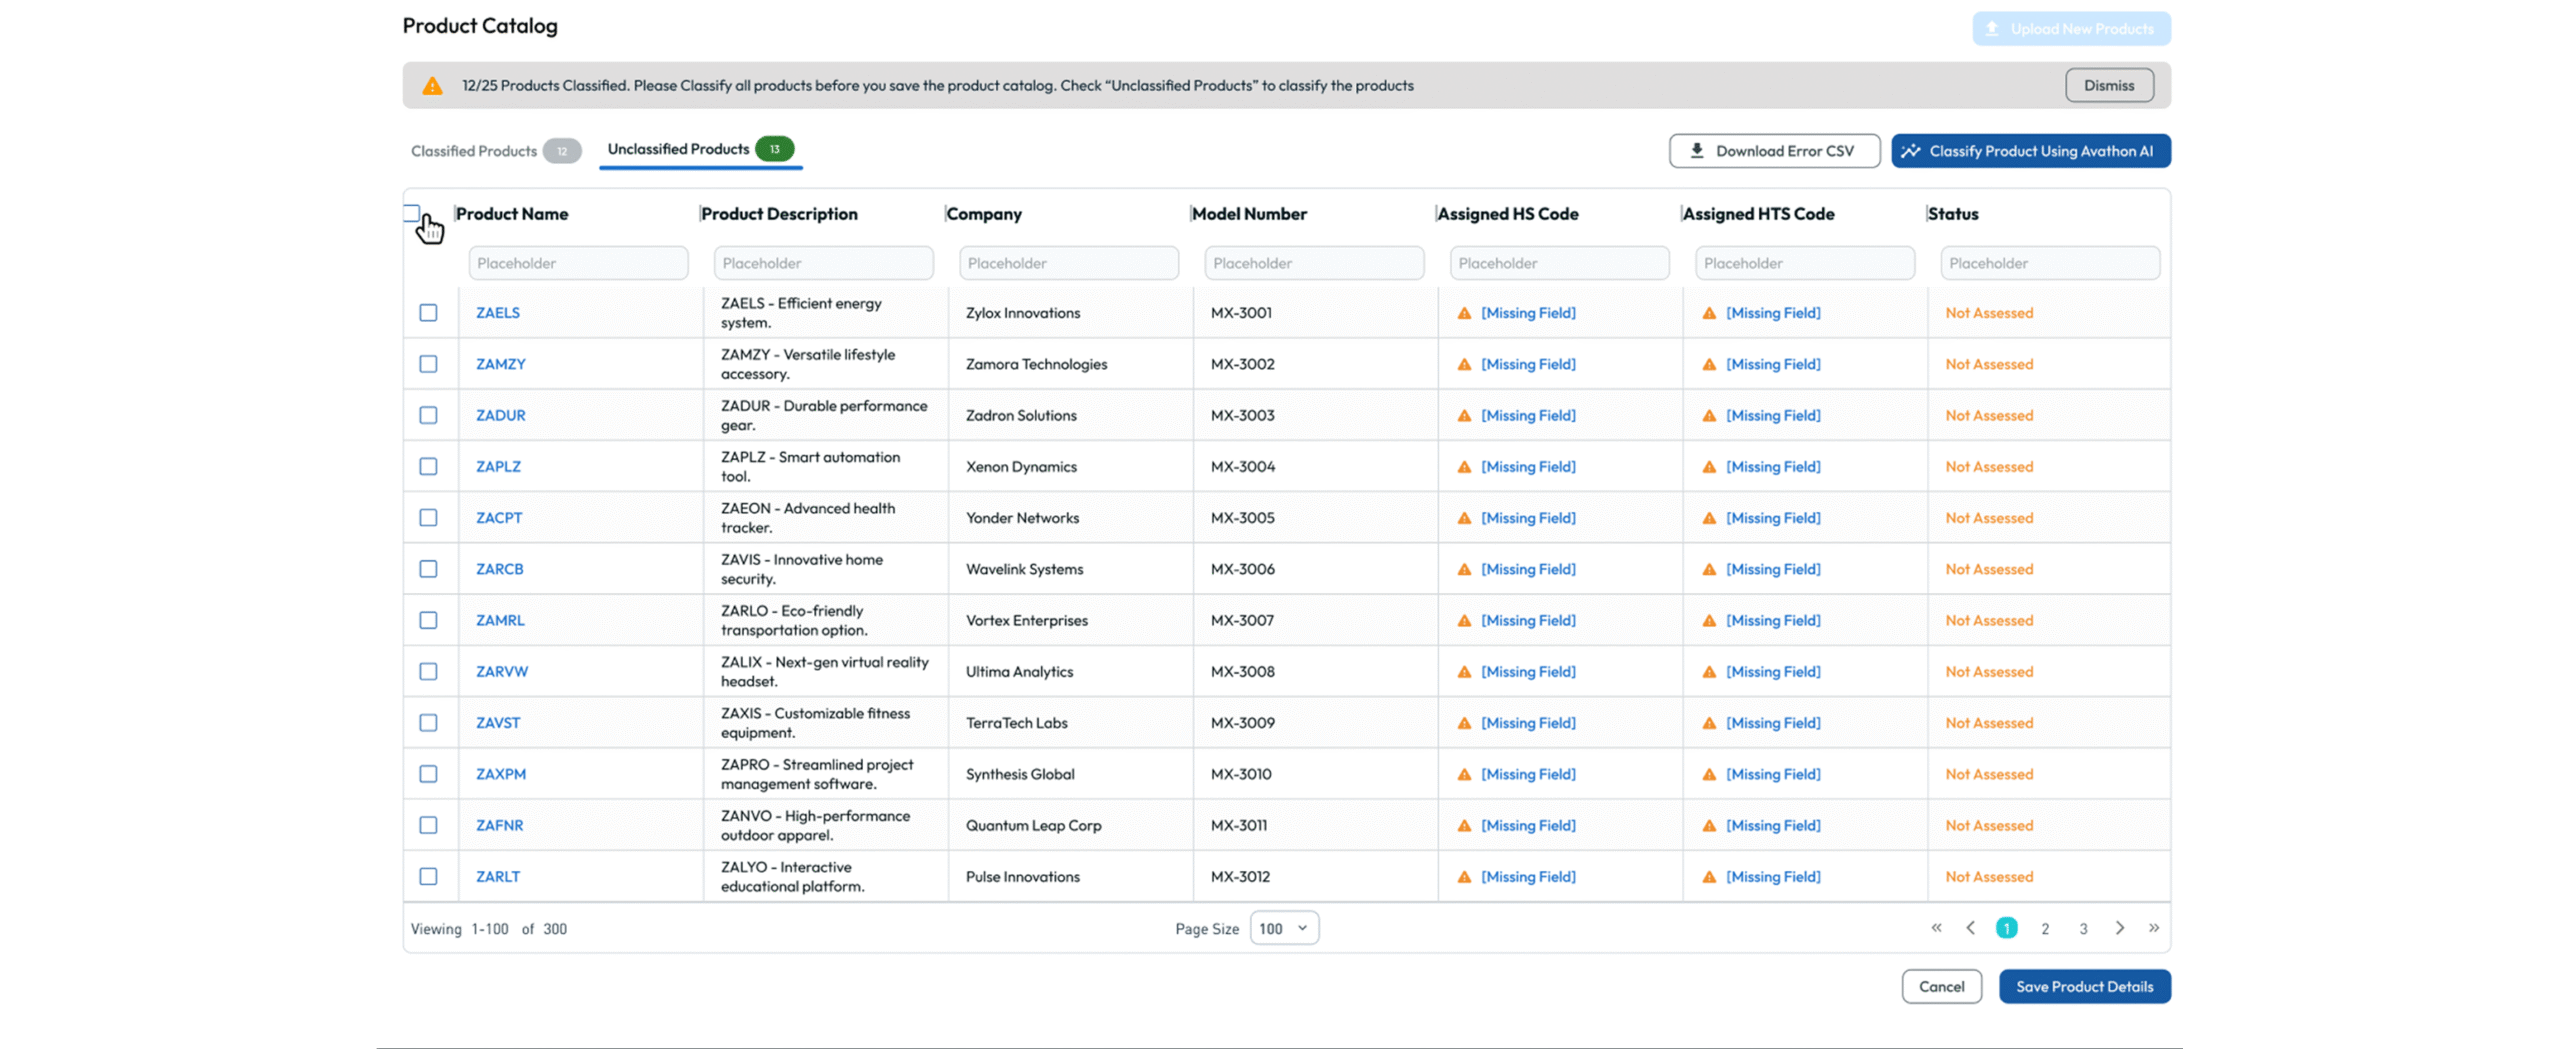This screenshot has width=2560, height=1053.
Task: Go to the next page using the right chevron
Action: pyautogui.click(x=2120, y=928)
